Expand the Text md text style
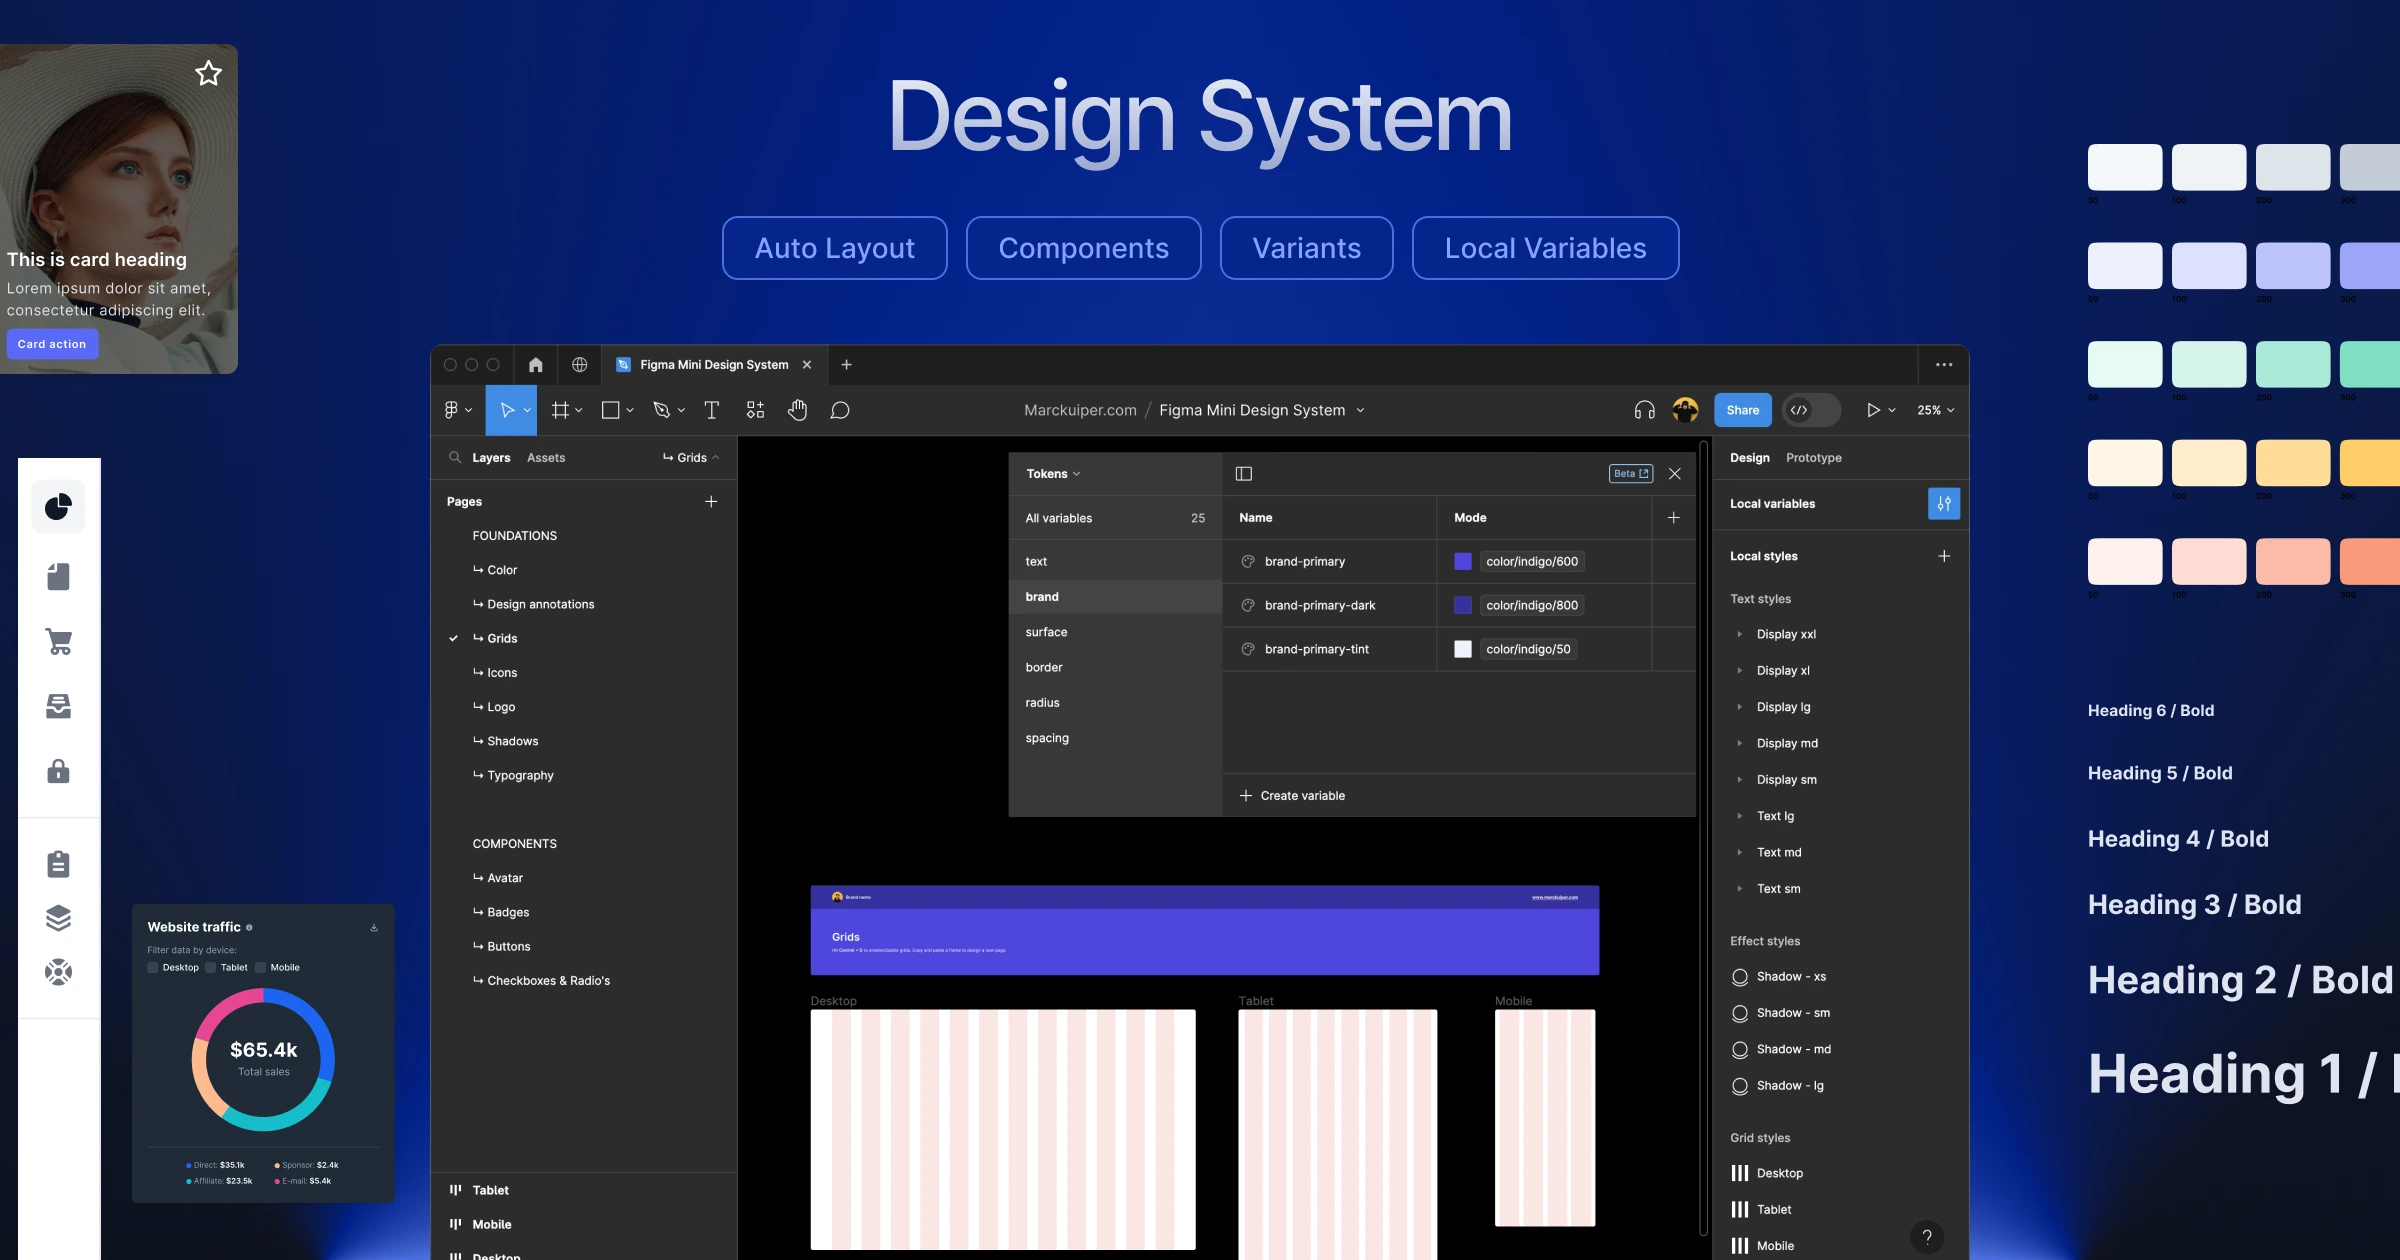The height and width of the screenshot is (1260, 2400). pyautogui.click(x=1740, y=853)
